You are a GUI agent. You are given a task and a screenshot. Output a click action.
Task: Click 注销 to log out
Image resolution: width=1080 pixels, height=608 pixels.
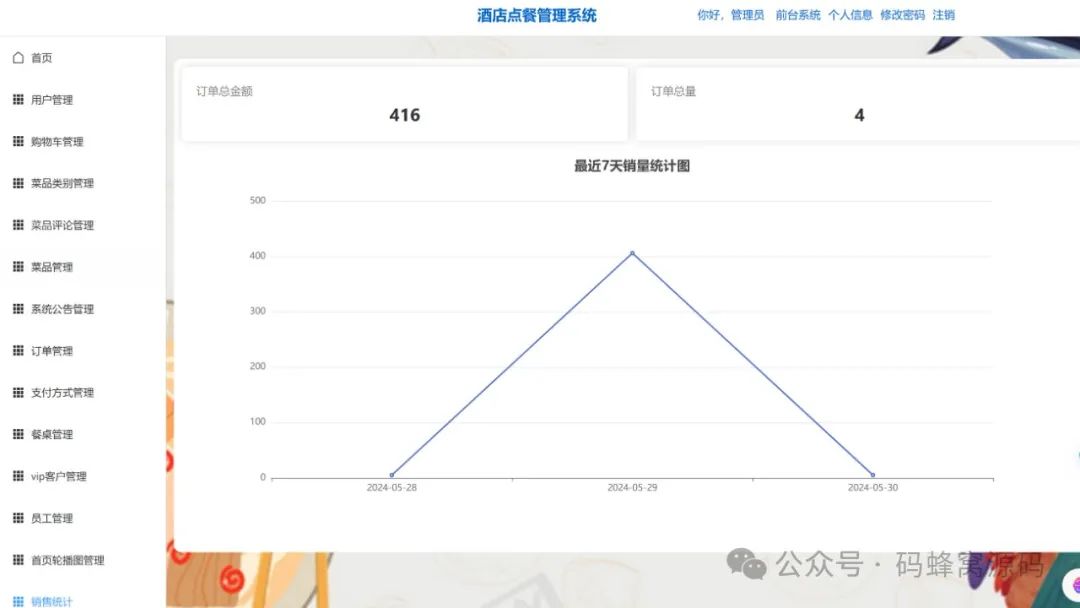[941, 14]
